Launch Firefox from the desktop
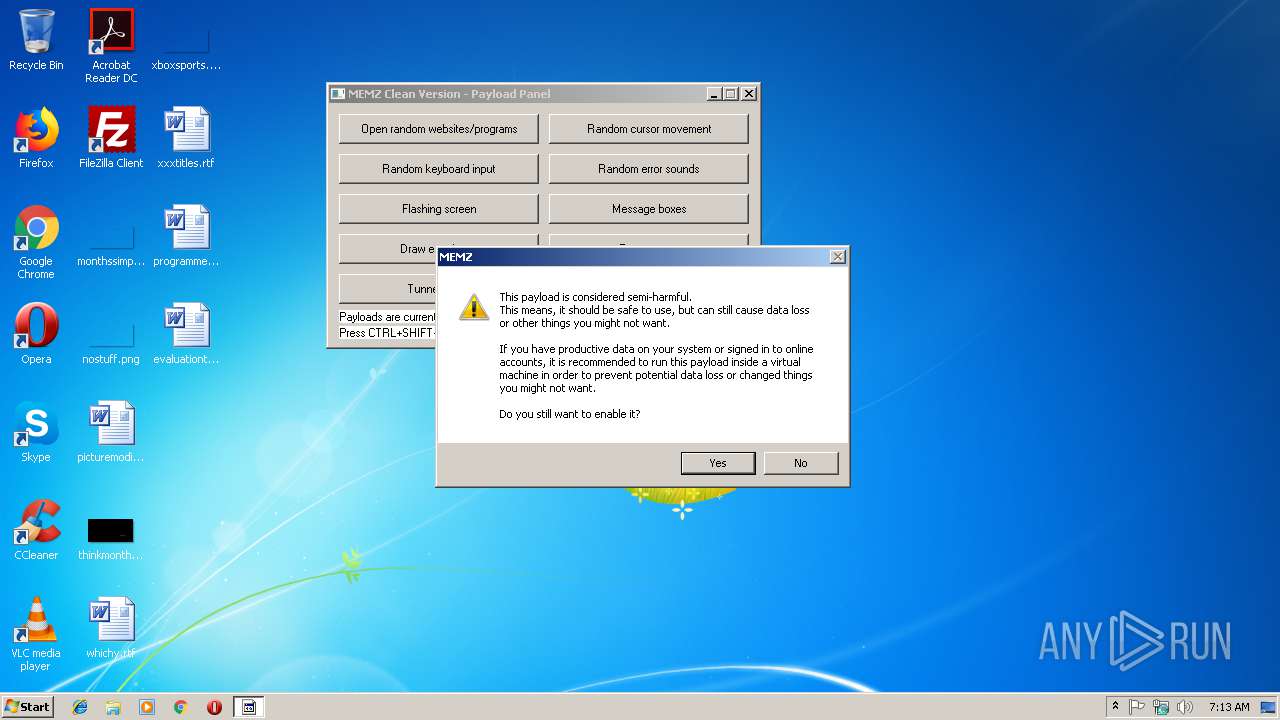This screenshot has width=1280, height=720. point(36,138)
